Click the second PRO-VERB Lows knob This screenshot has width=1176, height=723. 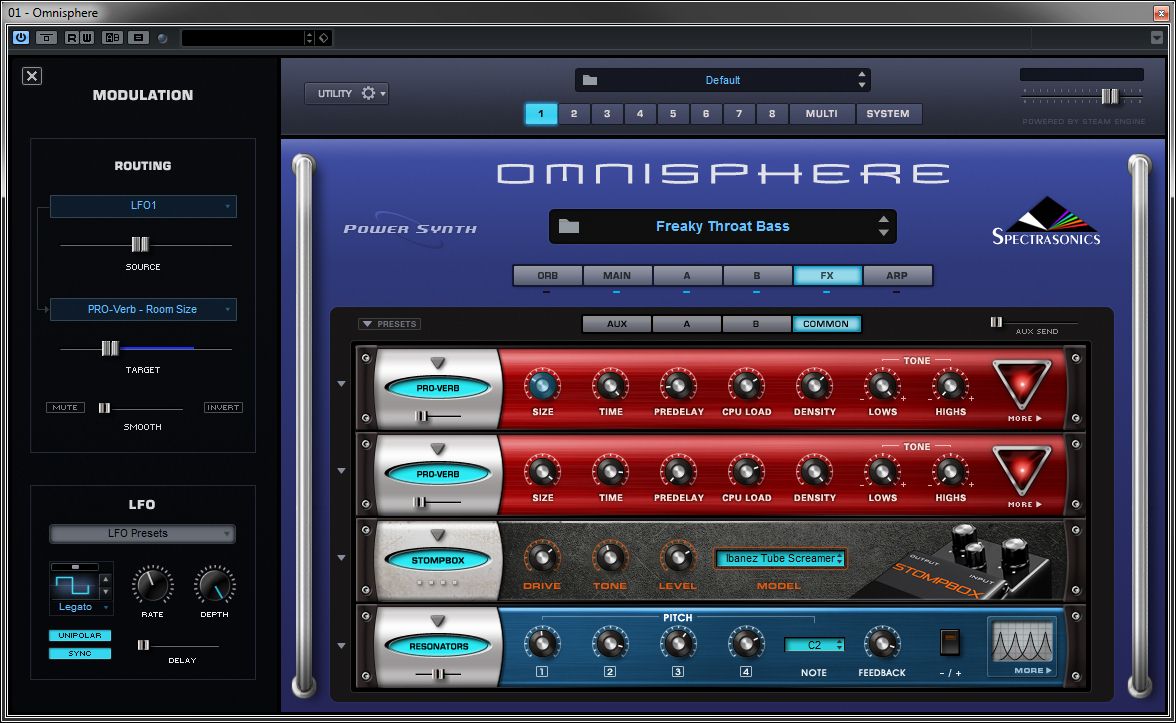[x=882, y=472]
